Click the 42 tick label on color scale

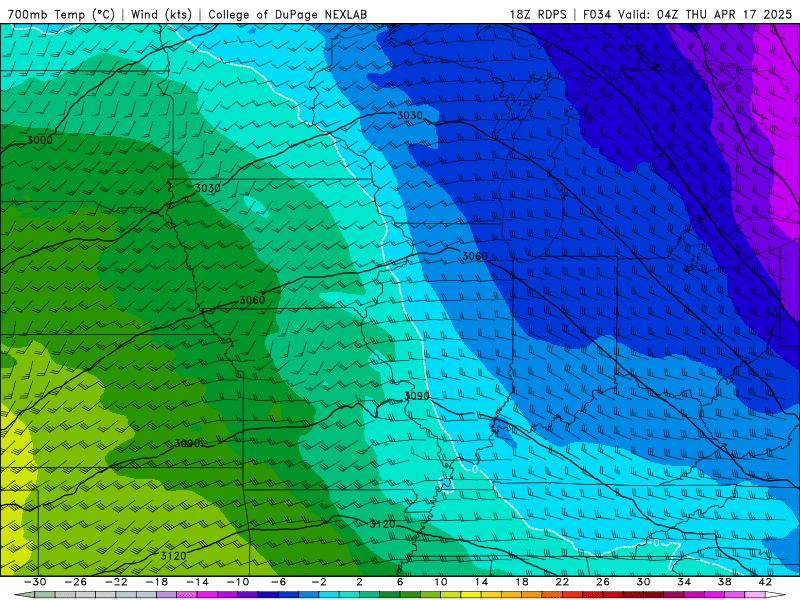765,582
